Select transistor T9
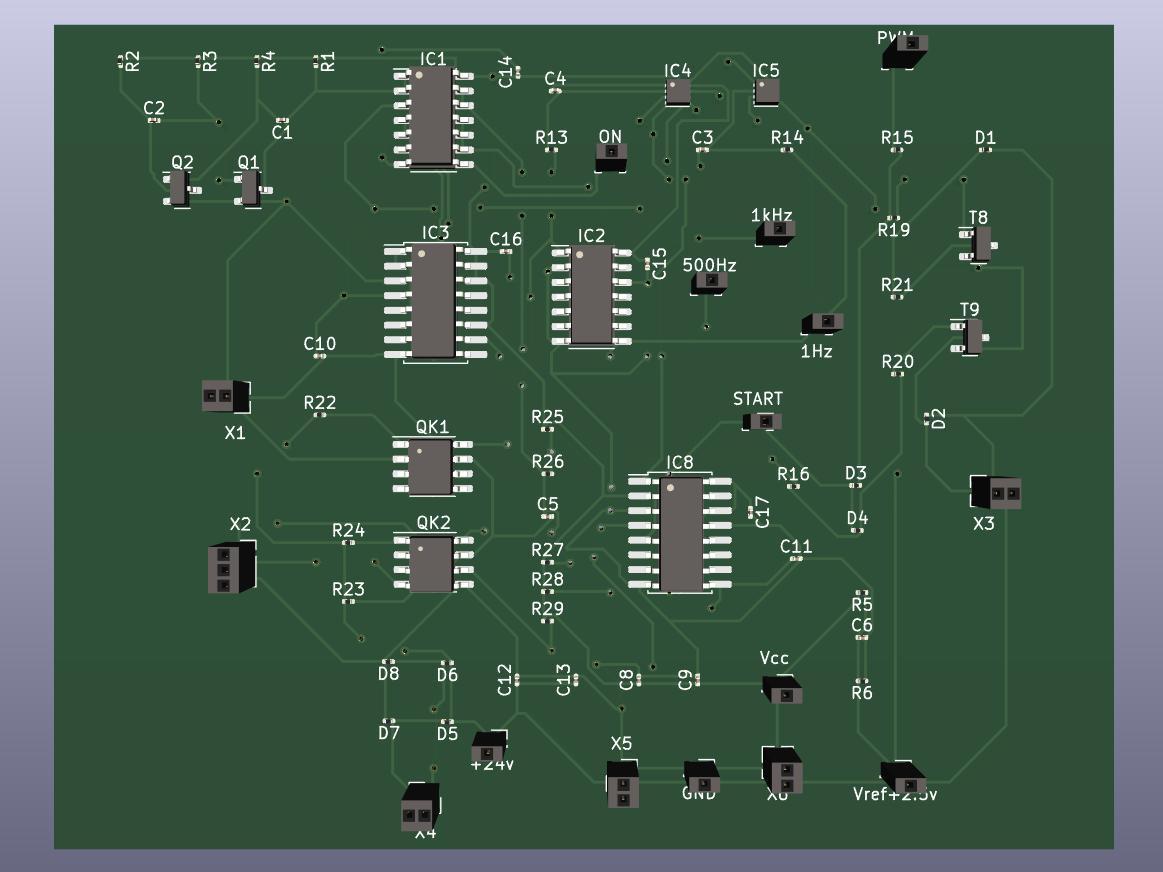The height and width of the screenshot is (872, 1163). click(971, 336)
